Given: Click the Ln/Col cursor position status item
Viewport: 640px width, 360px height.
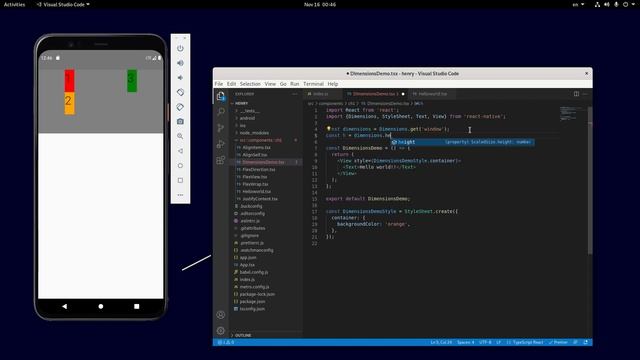Looking at the screenshot, I should [x=441, y=342].
